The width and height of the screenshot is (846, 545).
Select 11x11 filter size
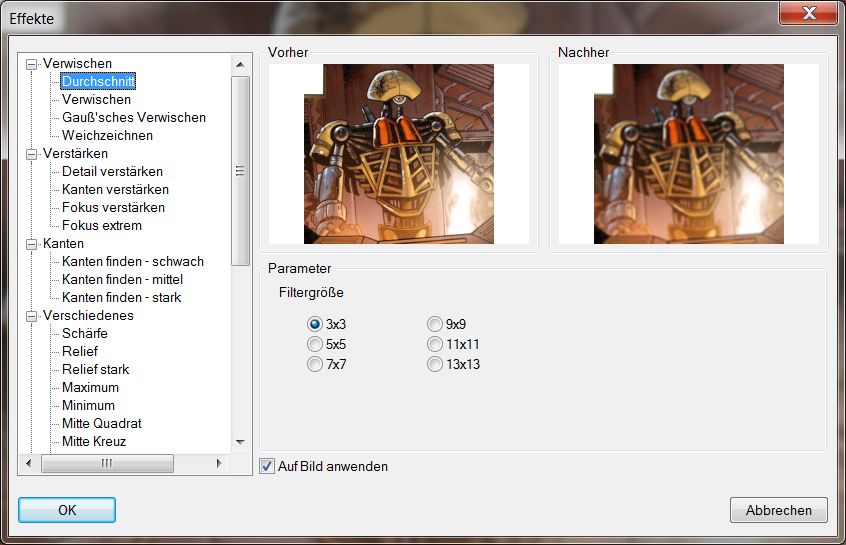[453, 344]
